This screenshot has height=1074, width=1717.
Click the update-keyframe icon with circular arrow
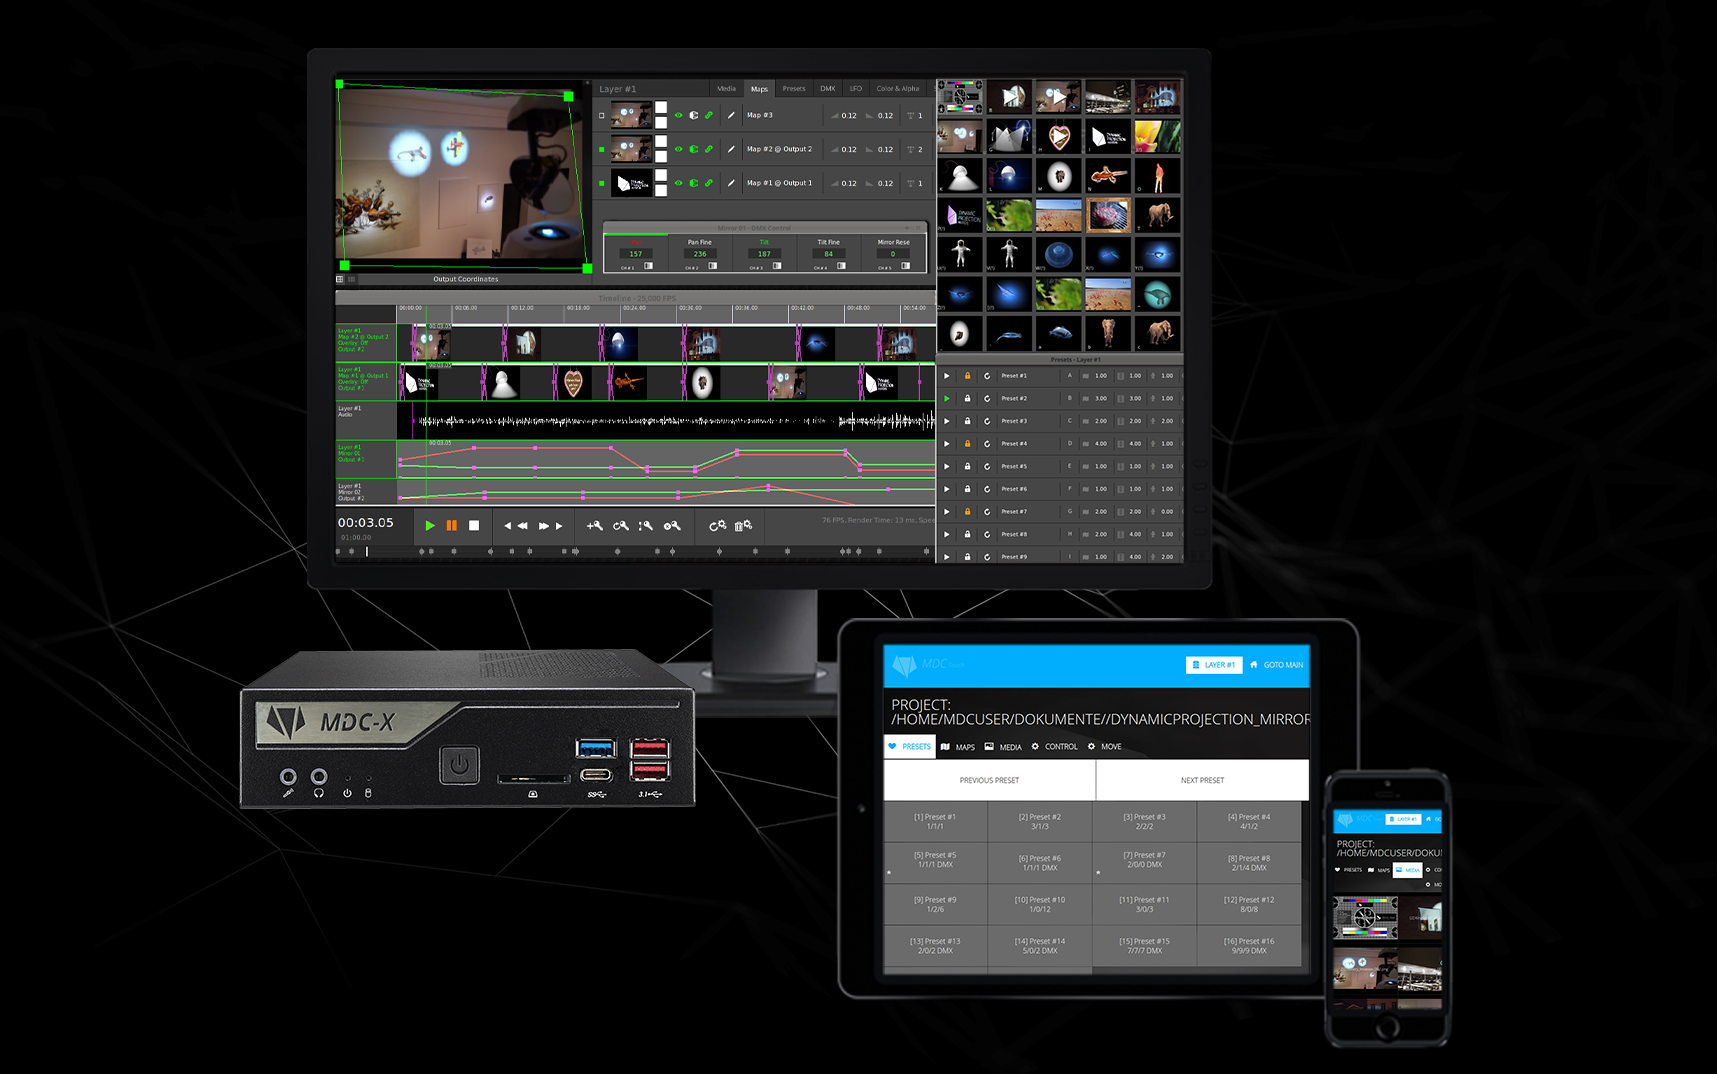(x=621, y=526)
